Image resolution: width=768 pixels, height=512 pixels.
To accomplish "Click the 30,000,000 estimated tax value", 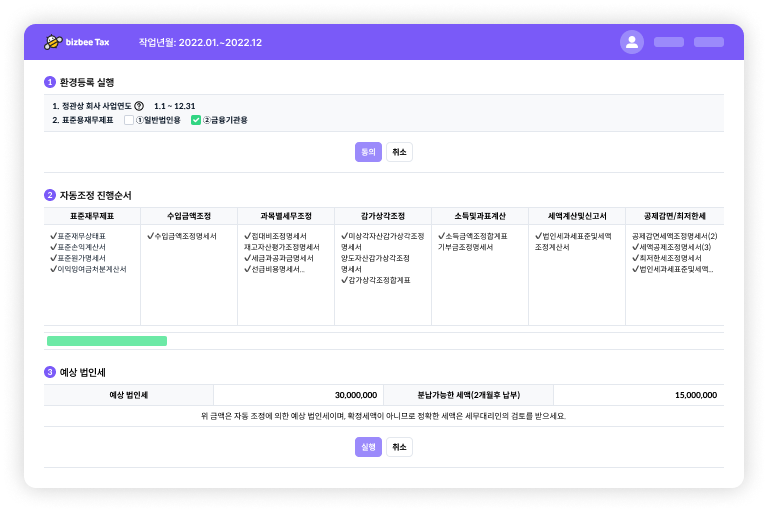I will tap(355, 395).
